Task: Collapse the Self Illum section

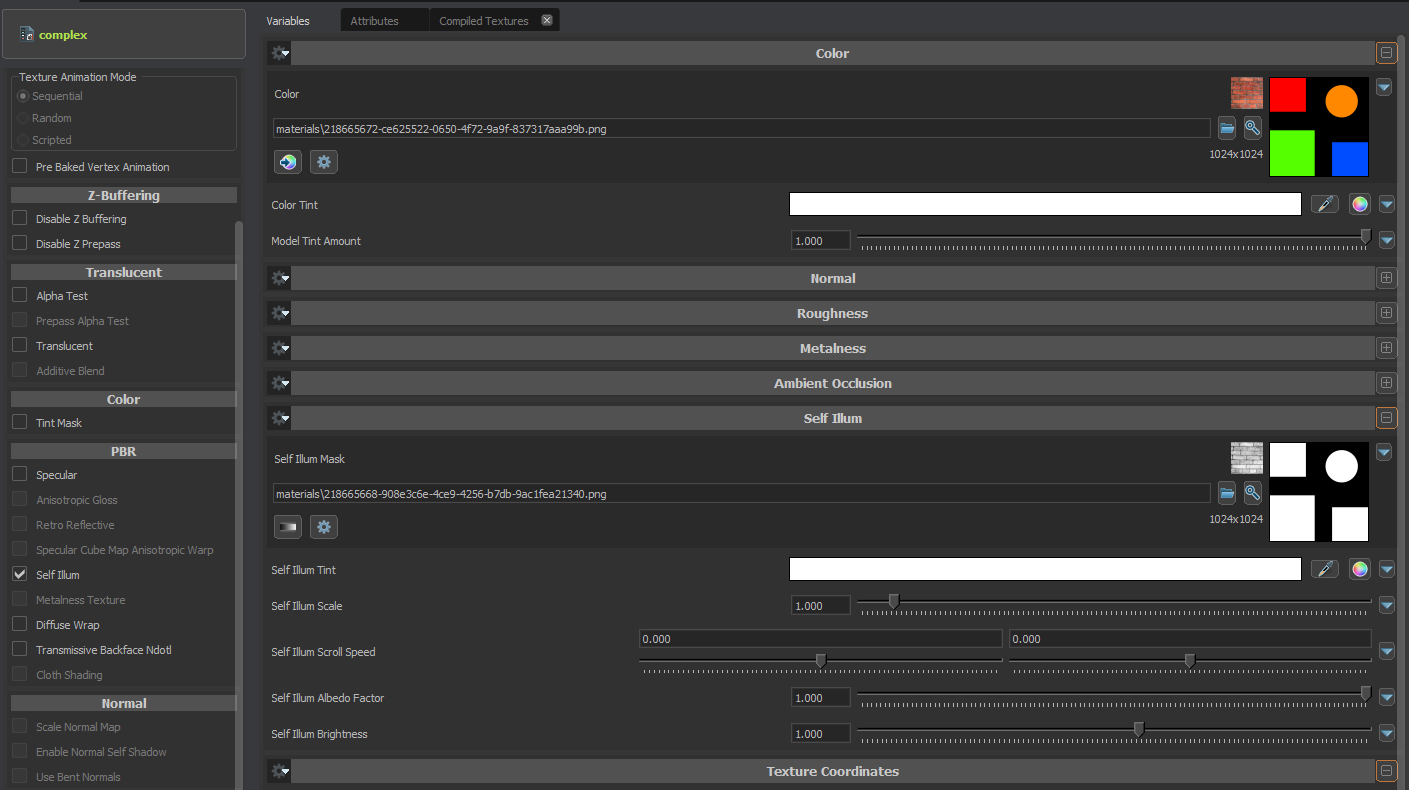Action: 1386,417
